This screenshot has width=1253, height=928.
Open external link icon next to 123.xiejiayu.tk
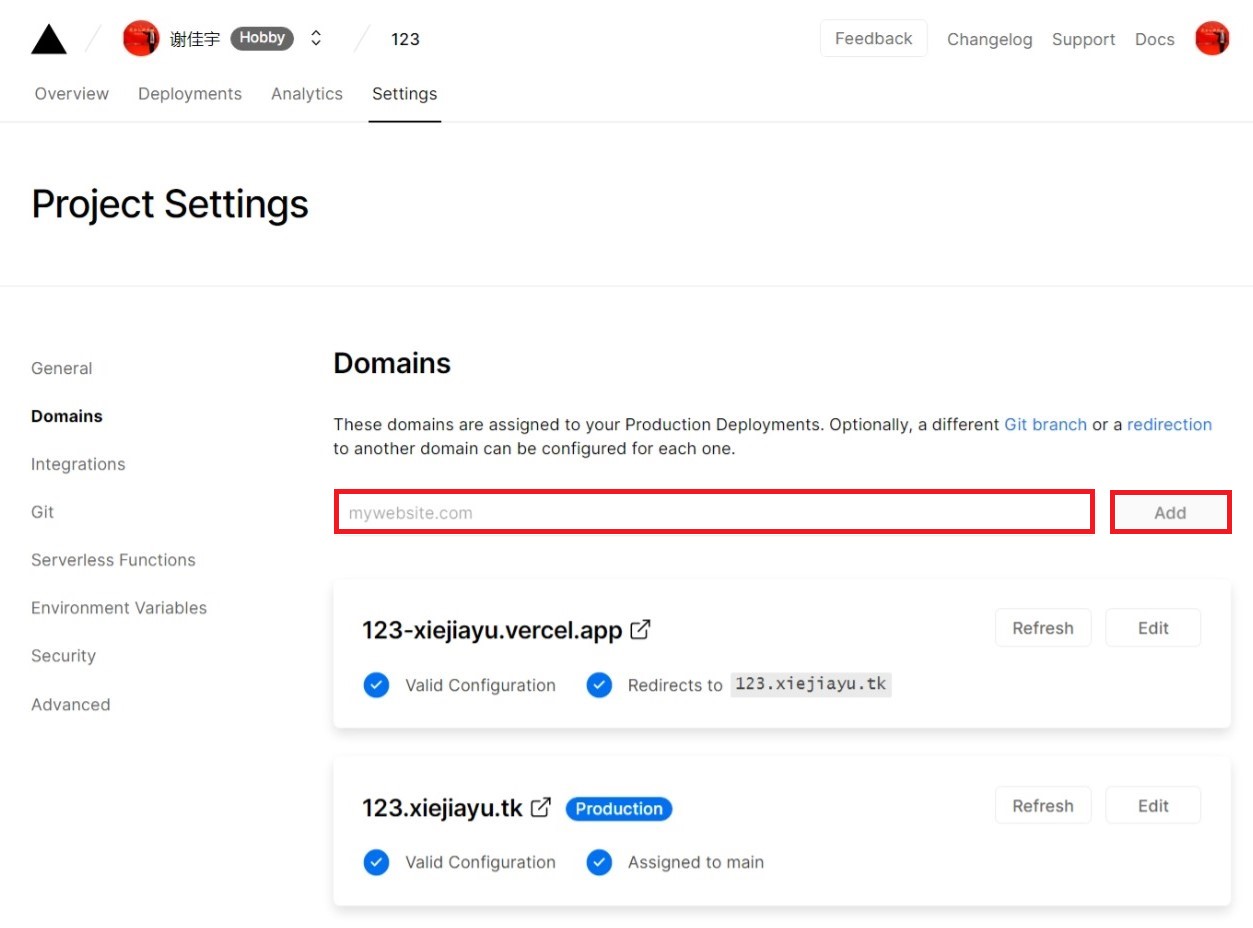pos(540,807)
